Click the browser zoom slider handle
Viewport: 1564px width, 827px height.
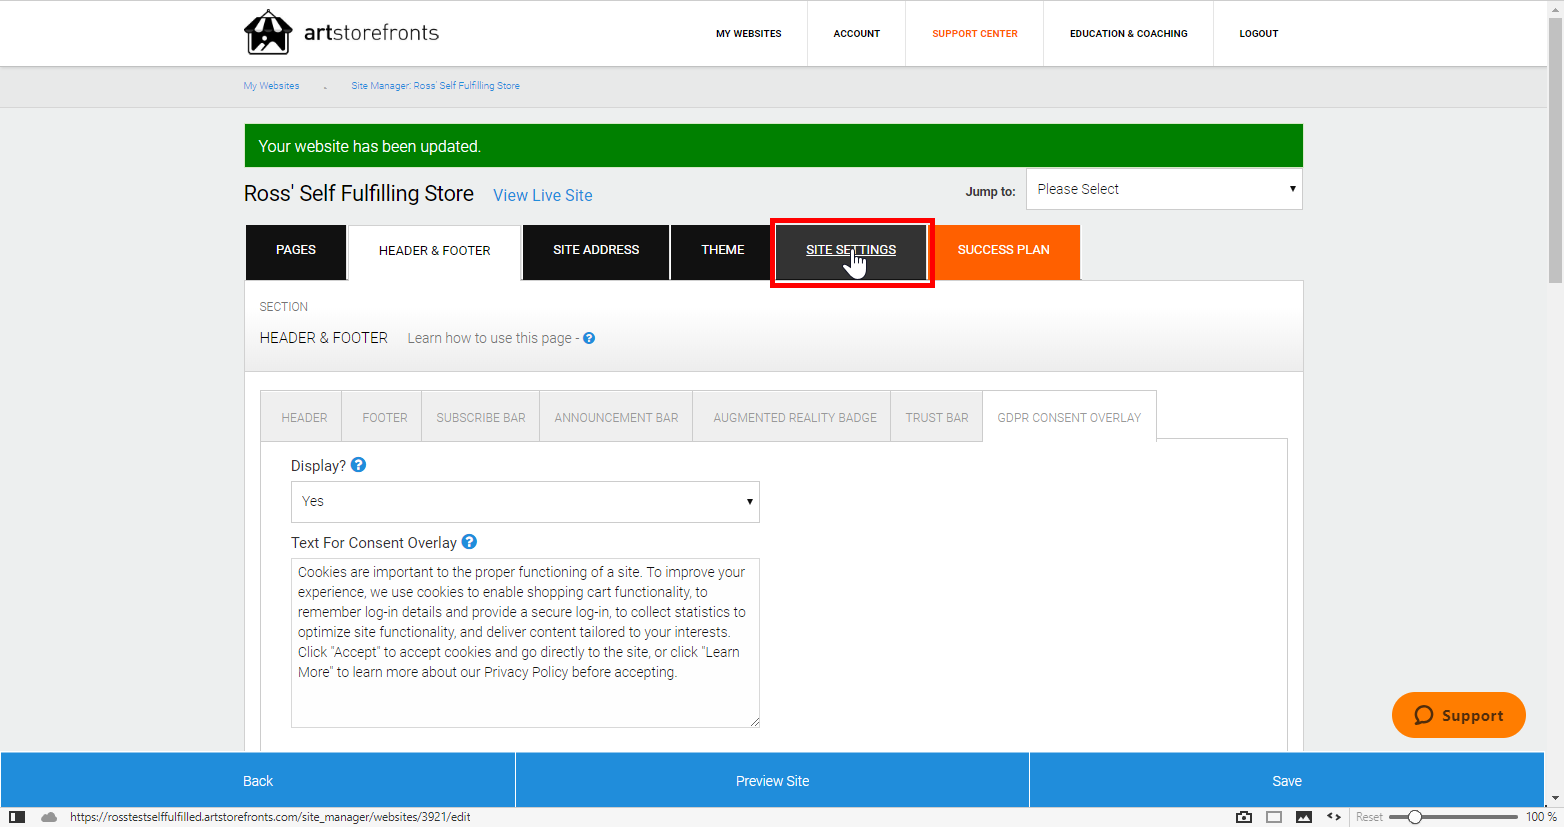tap(1415, 817)
